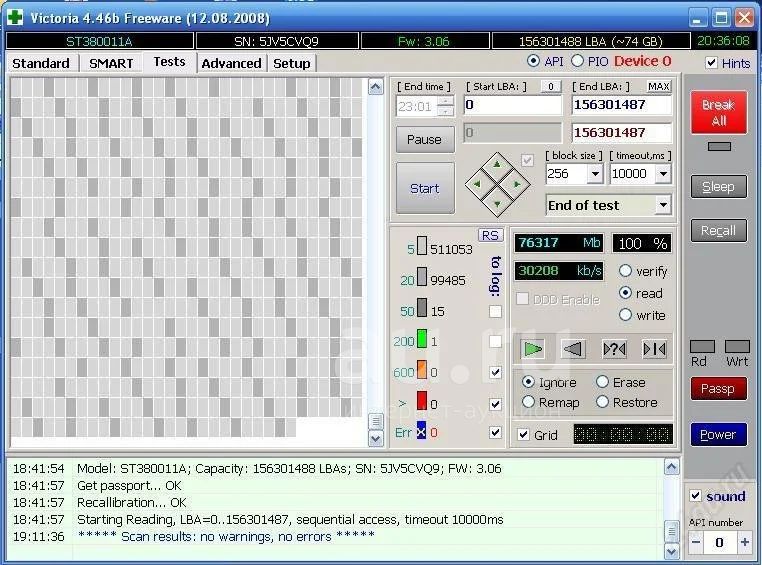
Task: Switch to the SMART tab
Action: tap(111, 63)
